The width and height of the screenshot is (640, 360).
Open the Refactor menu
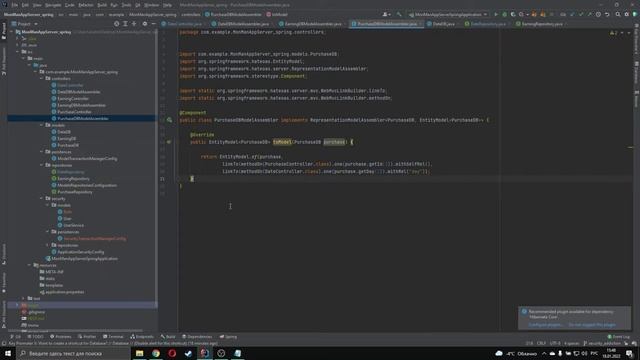[x=86, y=5]
